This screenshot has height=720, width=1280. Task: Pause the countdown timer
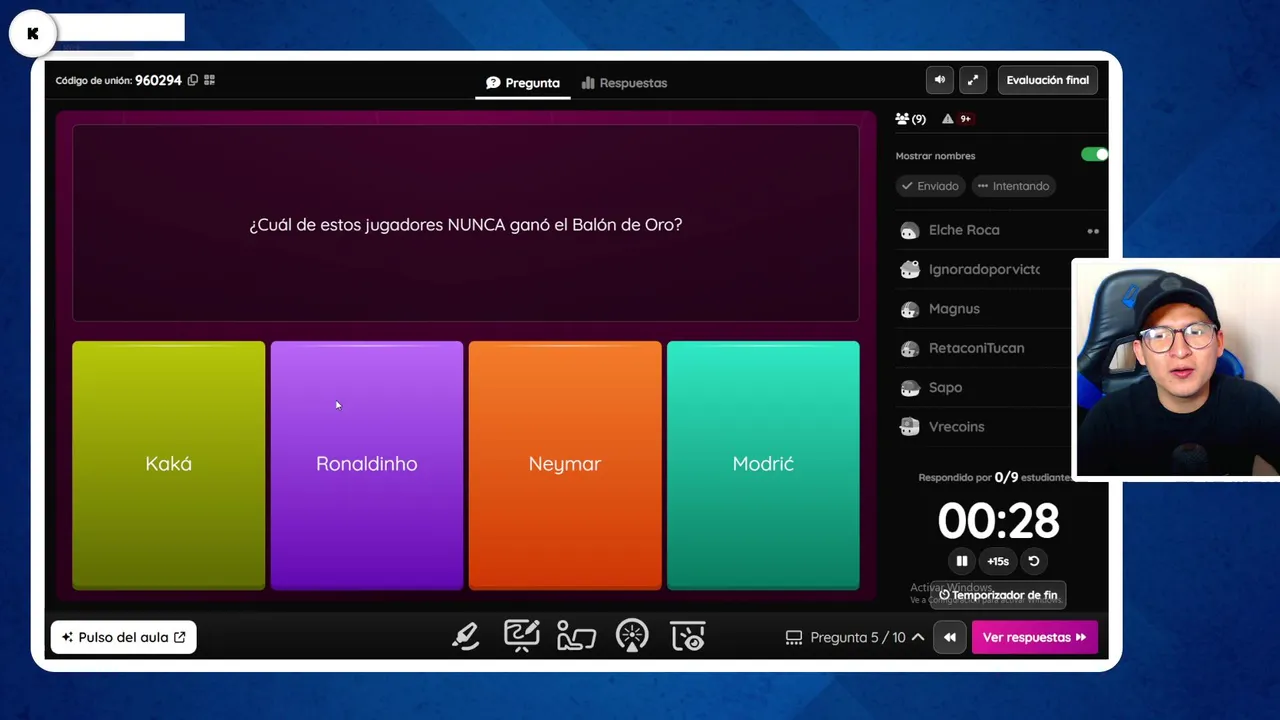coord(962,561)
